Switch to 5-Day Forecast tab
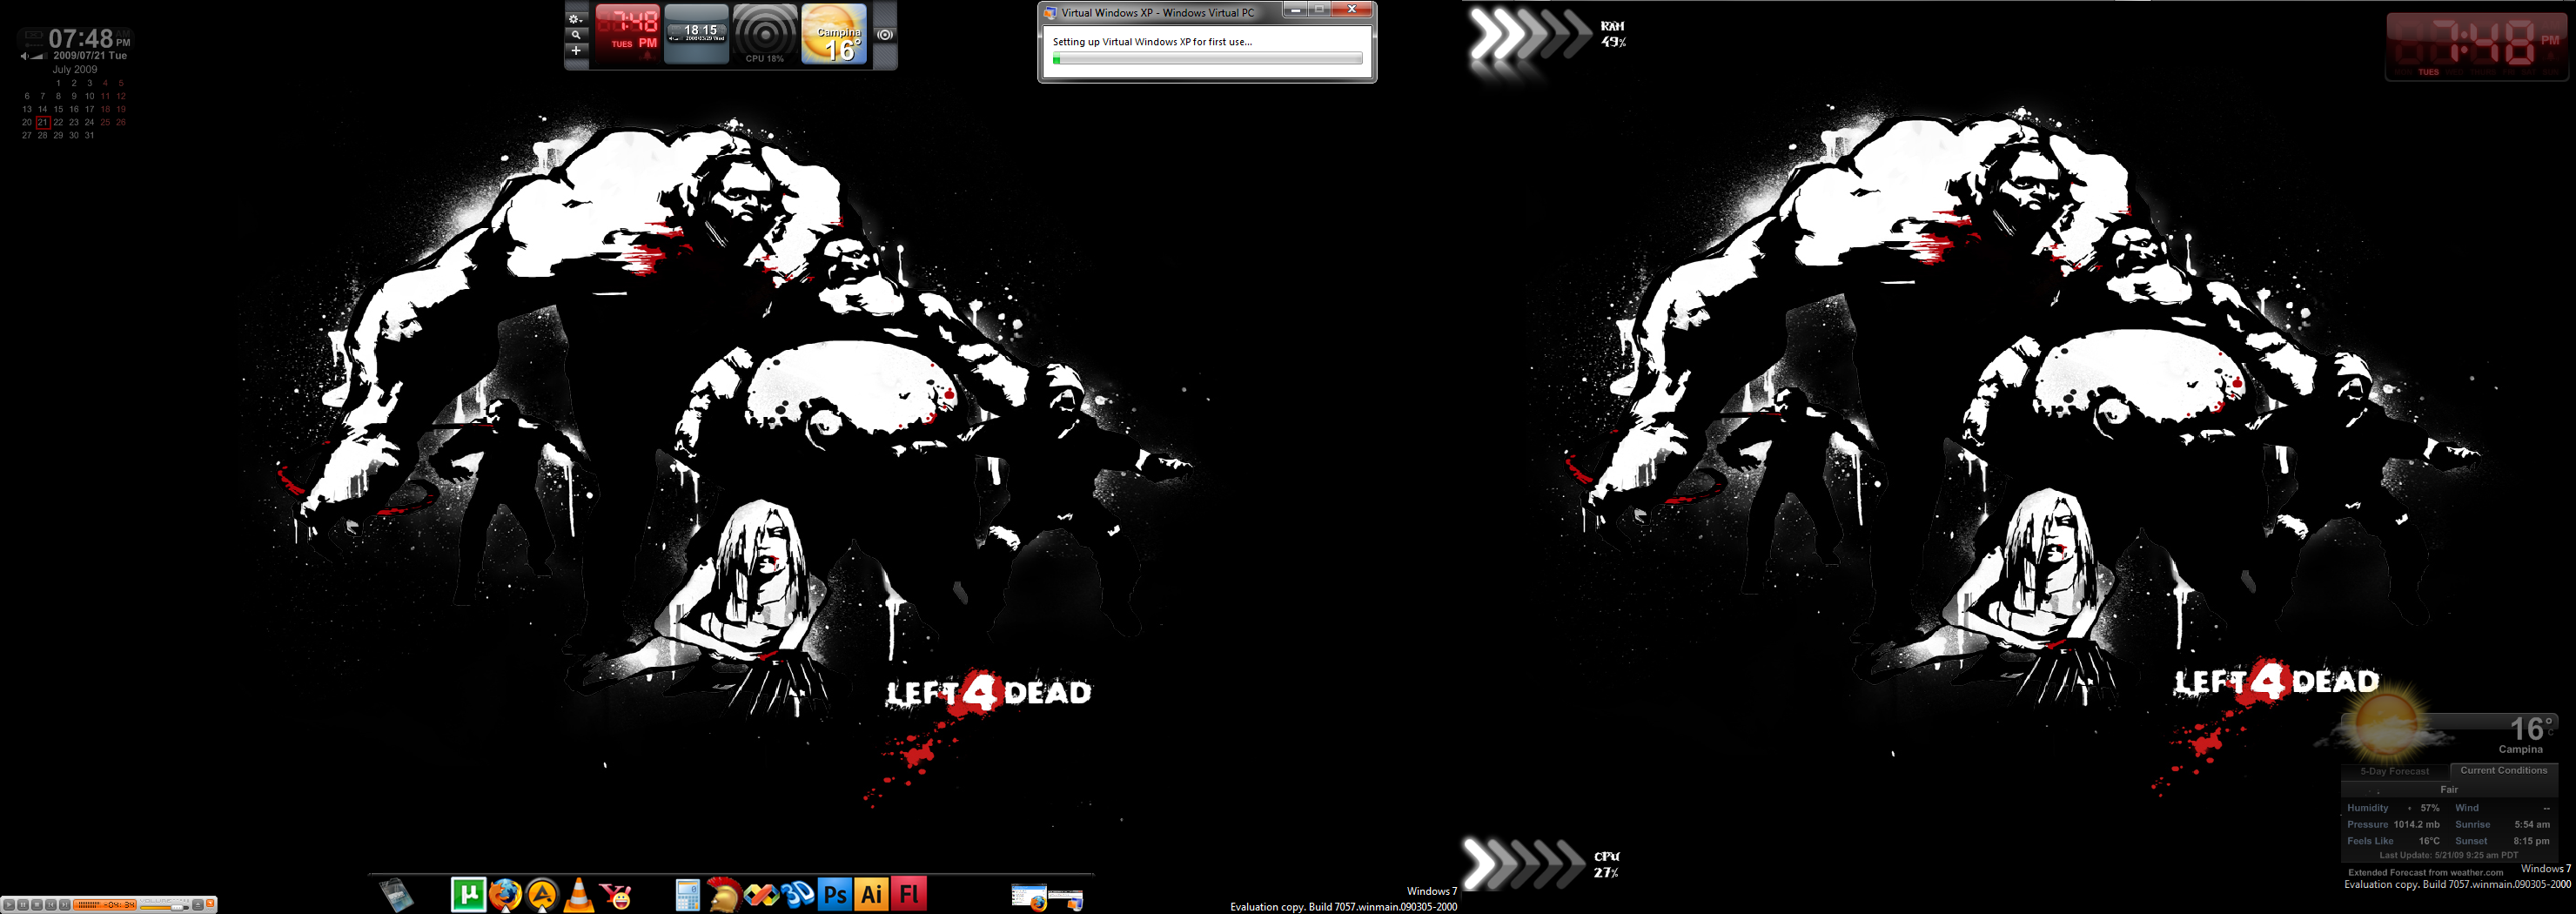Screen dimensions: 2576x914 2394,771
